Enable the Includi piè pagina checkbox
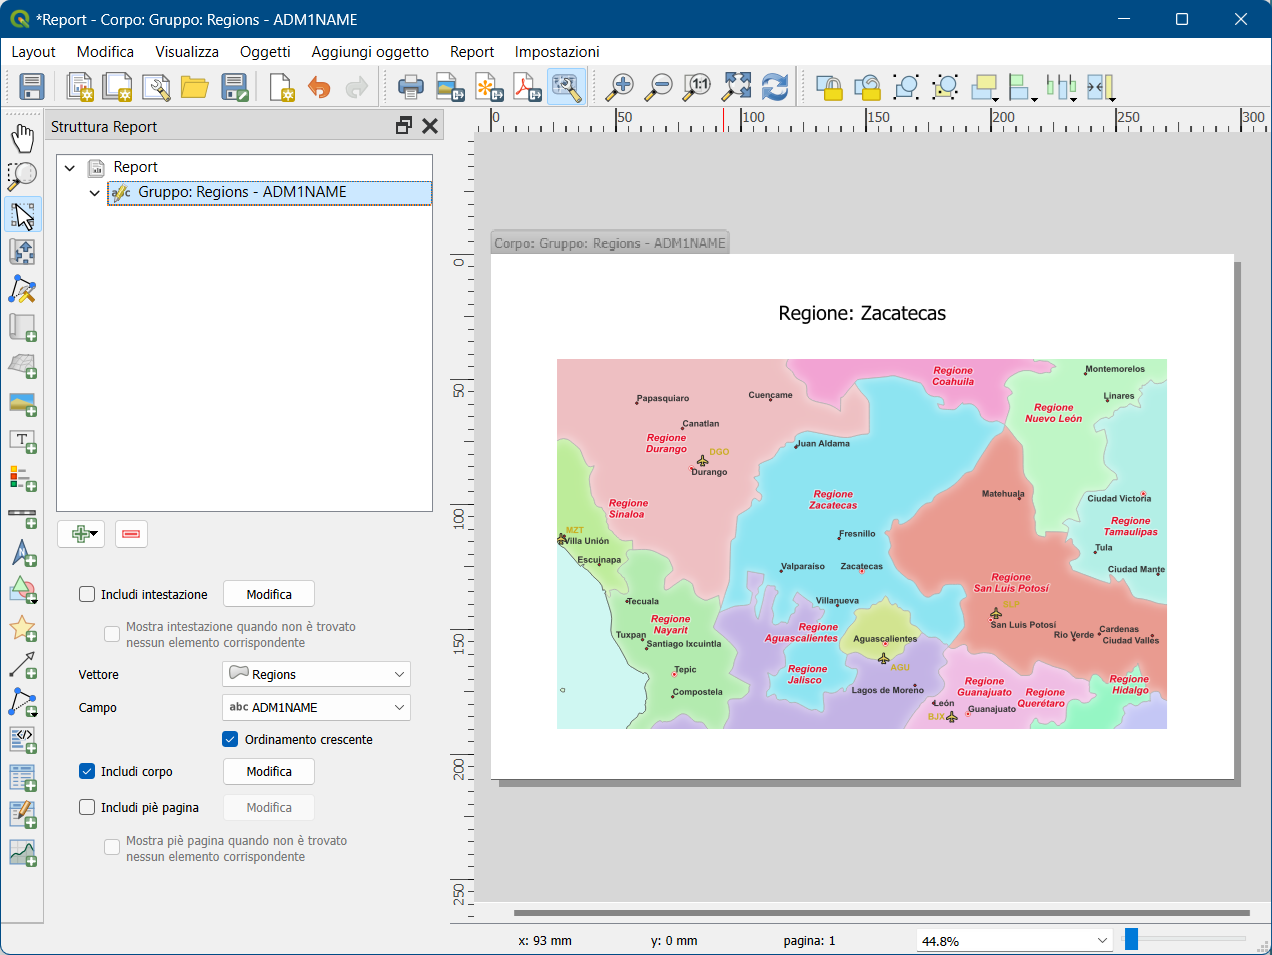 tap(87, 807)
